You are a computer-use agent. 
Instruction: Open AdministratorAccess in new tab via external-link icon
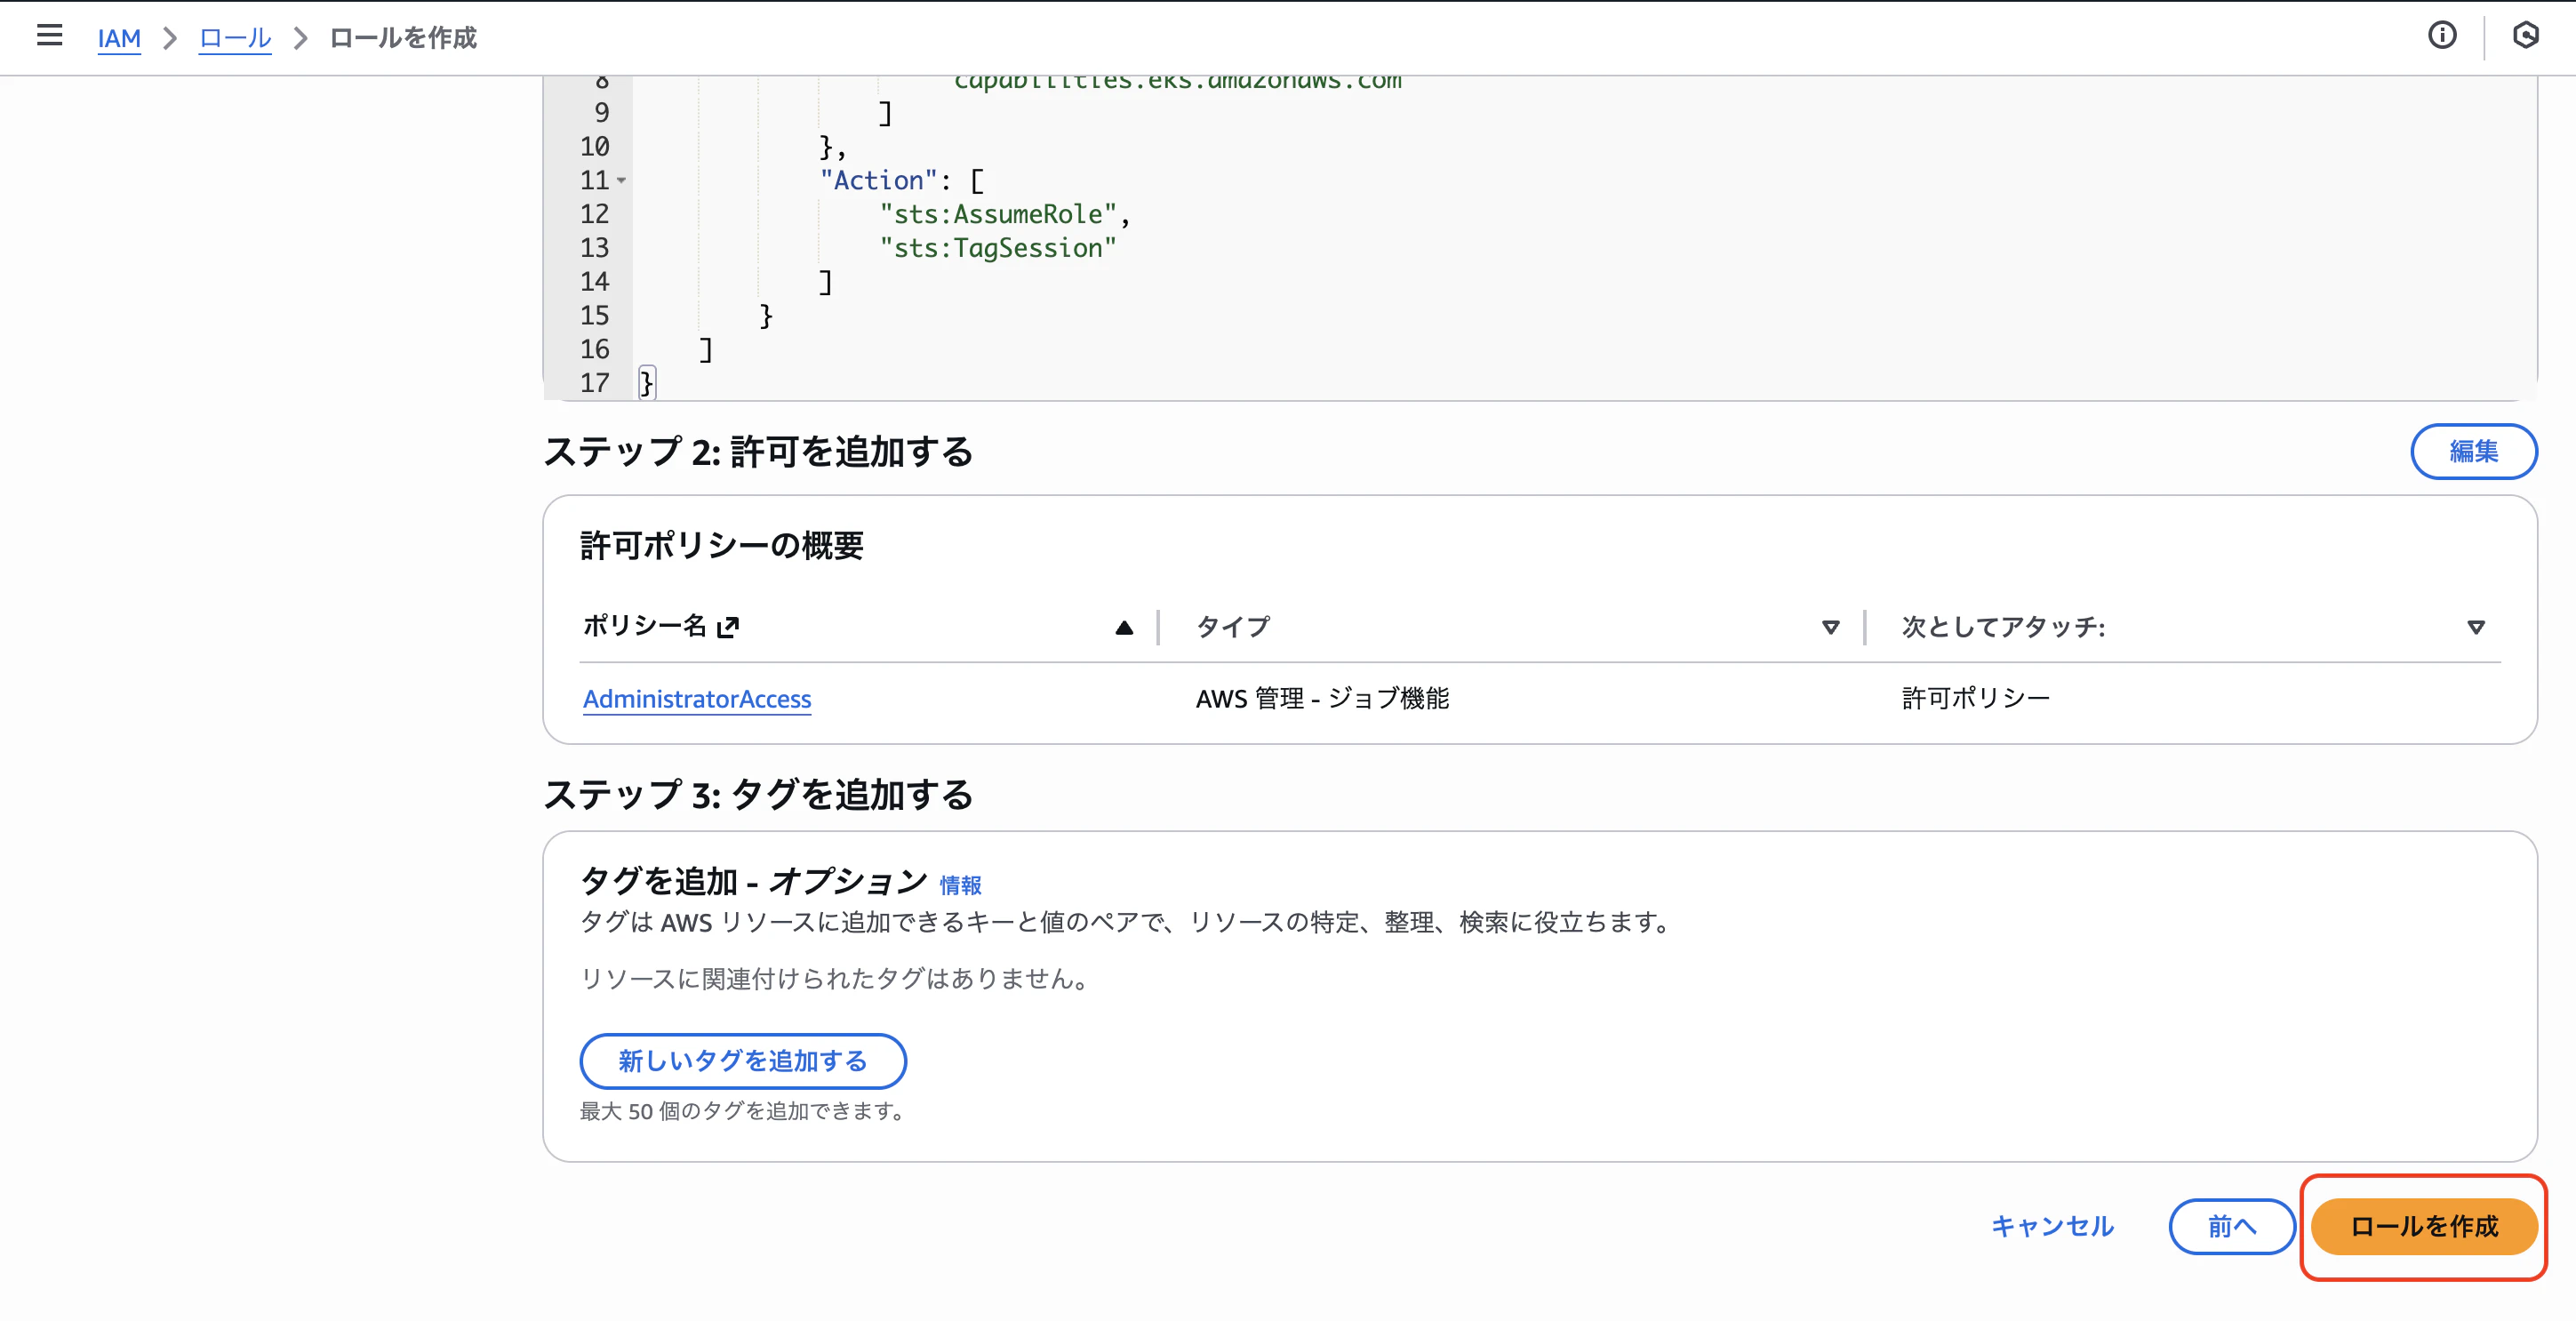(731, 627)
